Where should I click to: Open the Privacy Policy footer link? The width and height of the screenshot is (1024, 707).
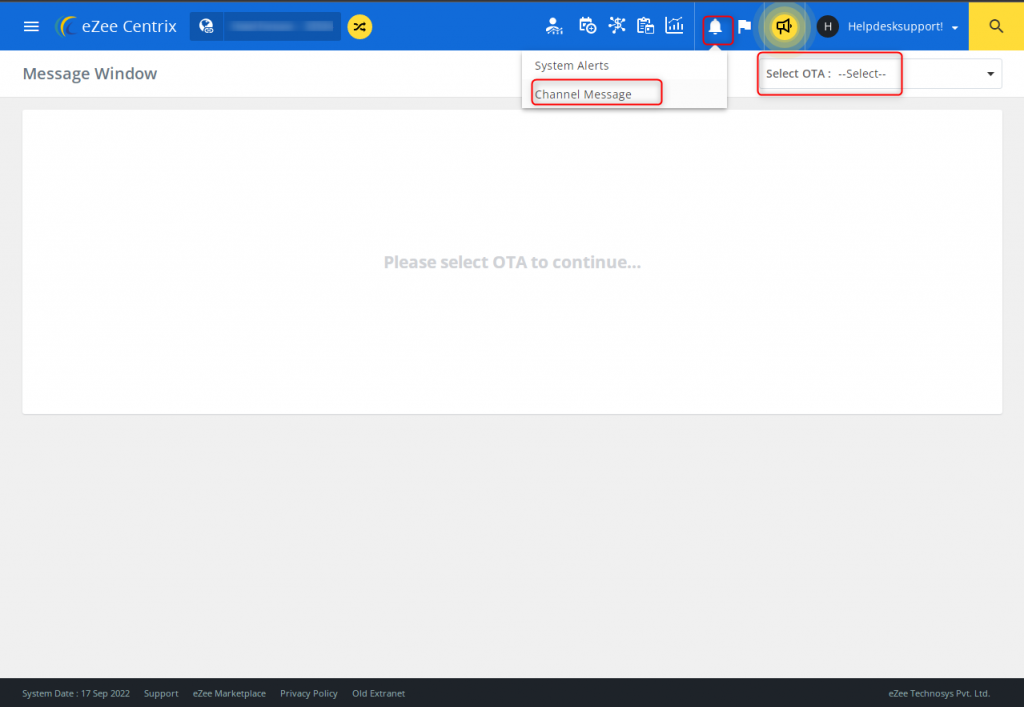(309, 693)
